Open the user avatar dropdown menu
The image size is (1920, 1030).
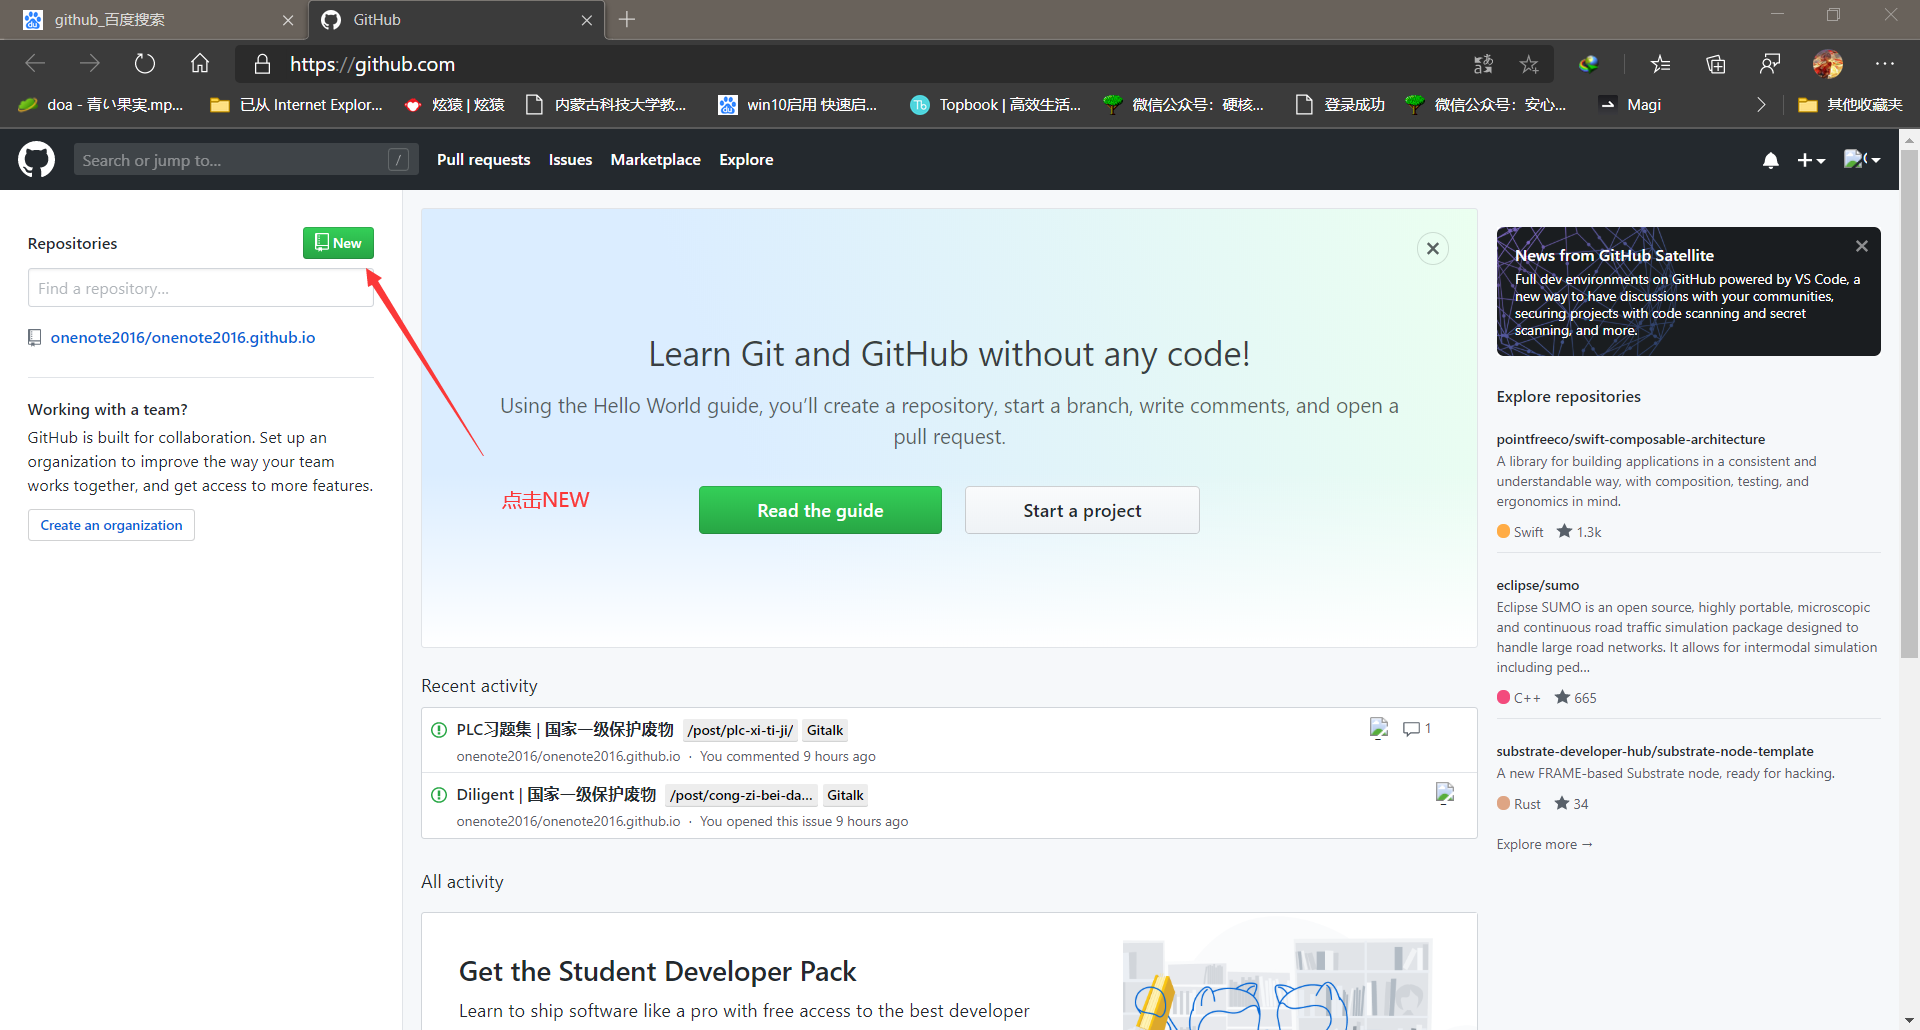pyautogui.click(x=1861, y=160)
